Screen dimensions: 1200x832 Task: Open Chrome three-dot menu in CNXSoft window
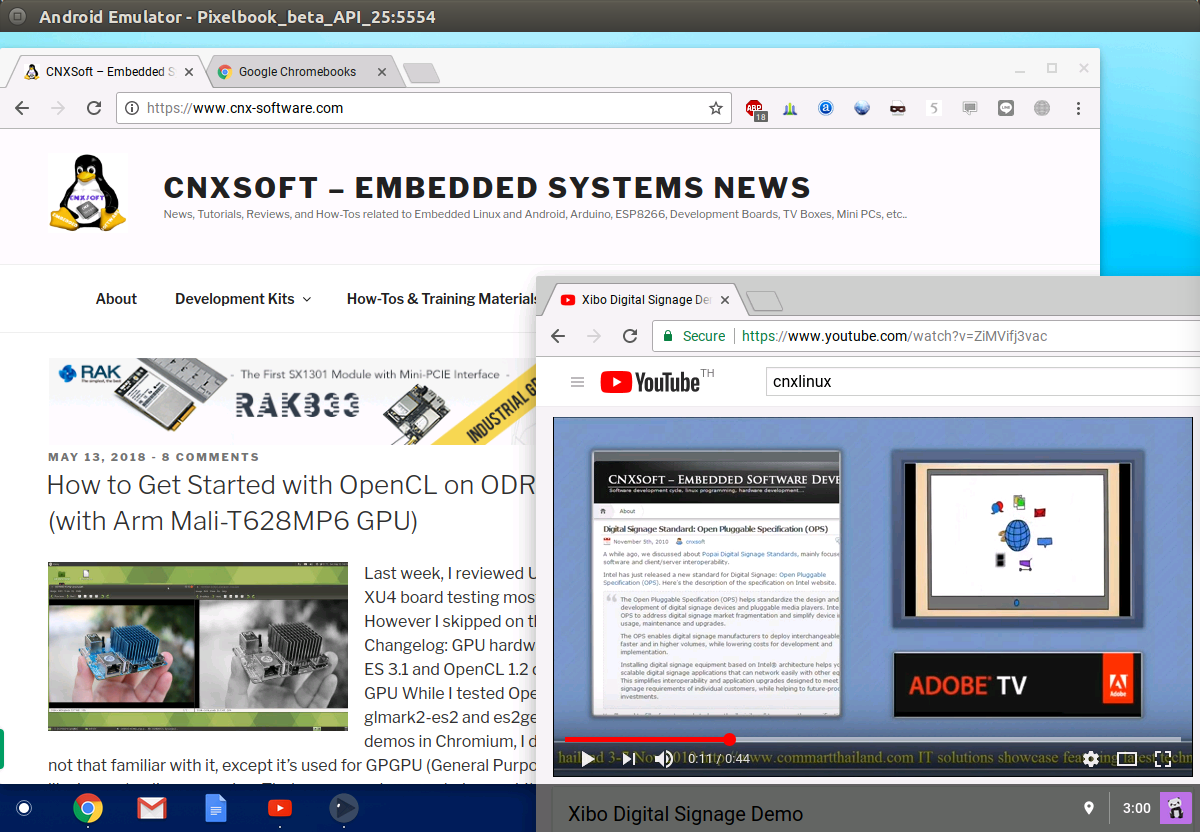[x=1078, y=108]
